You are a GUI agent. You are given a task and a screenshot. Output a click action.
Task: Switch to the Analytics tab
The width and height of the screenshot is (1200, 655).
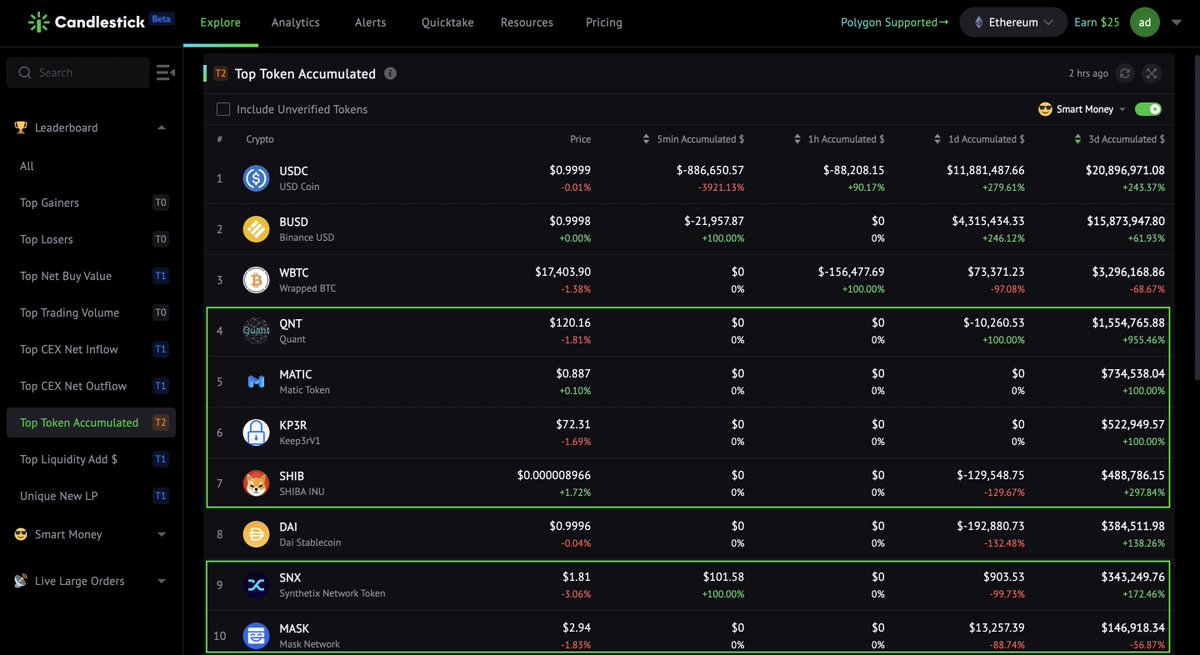coord(295,21)
